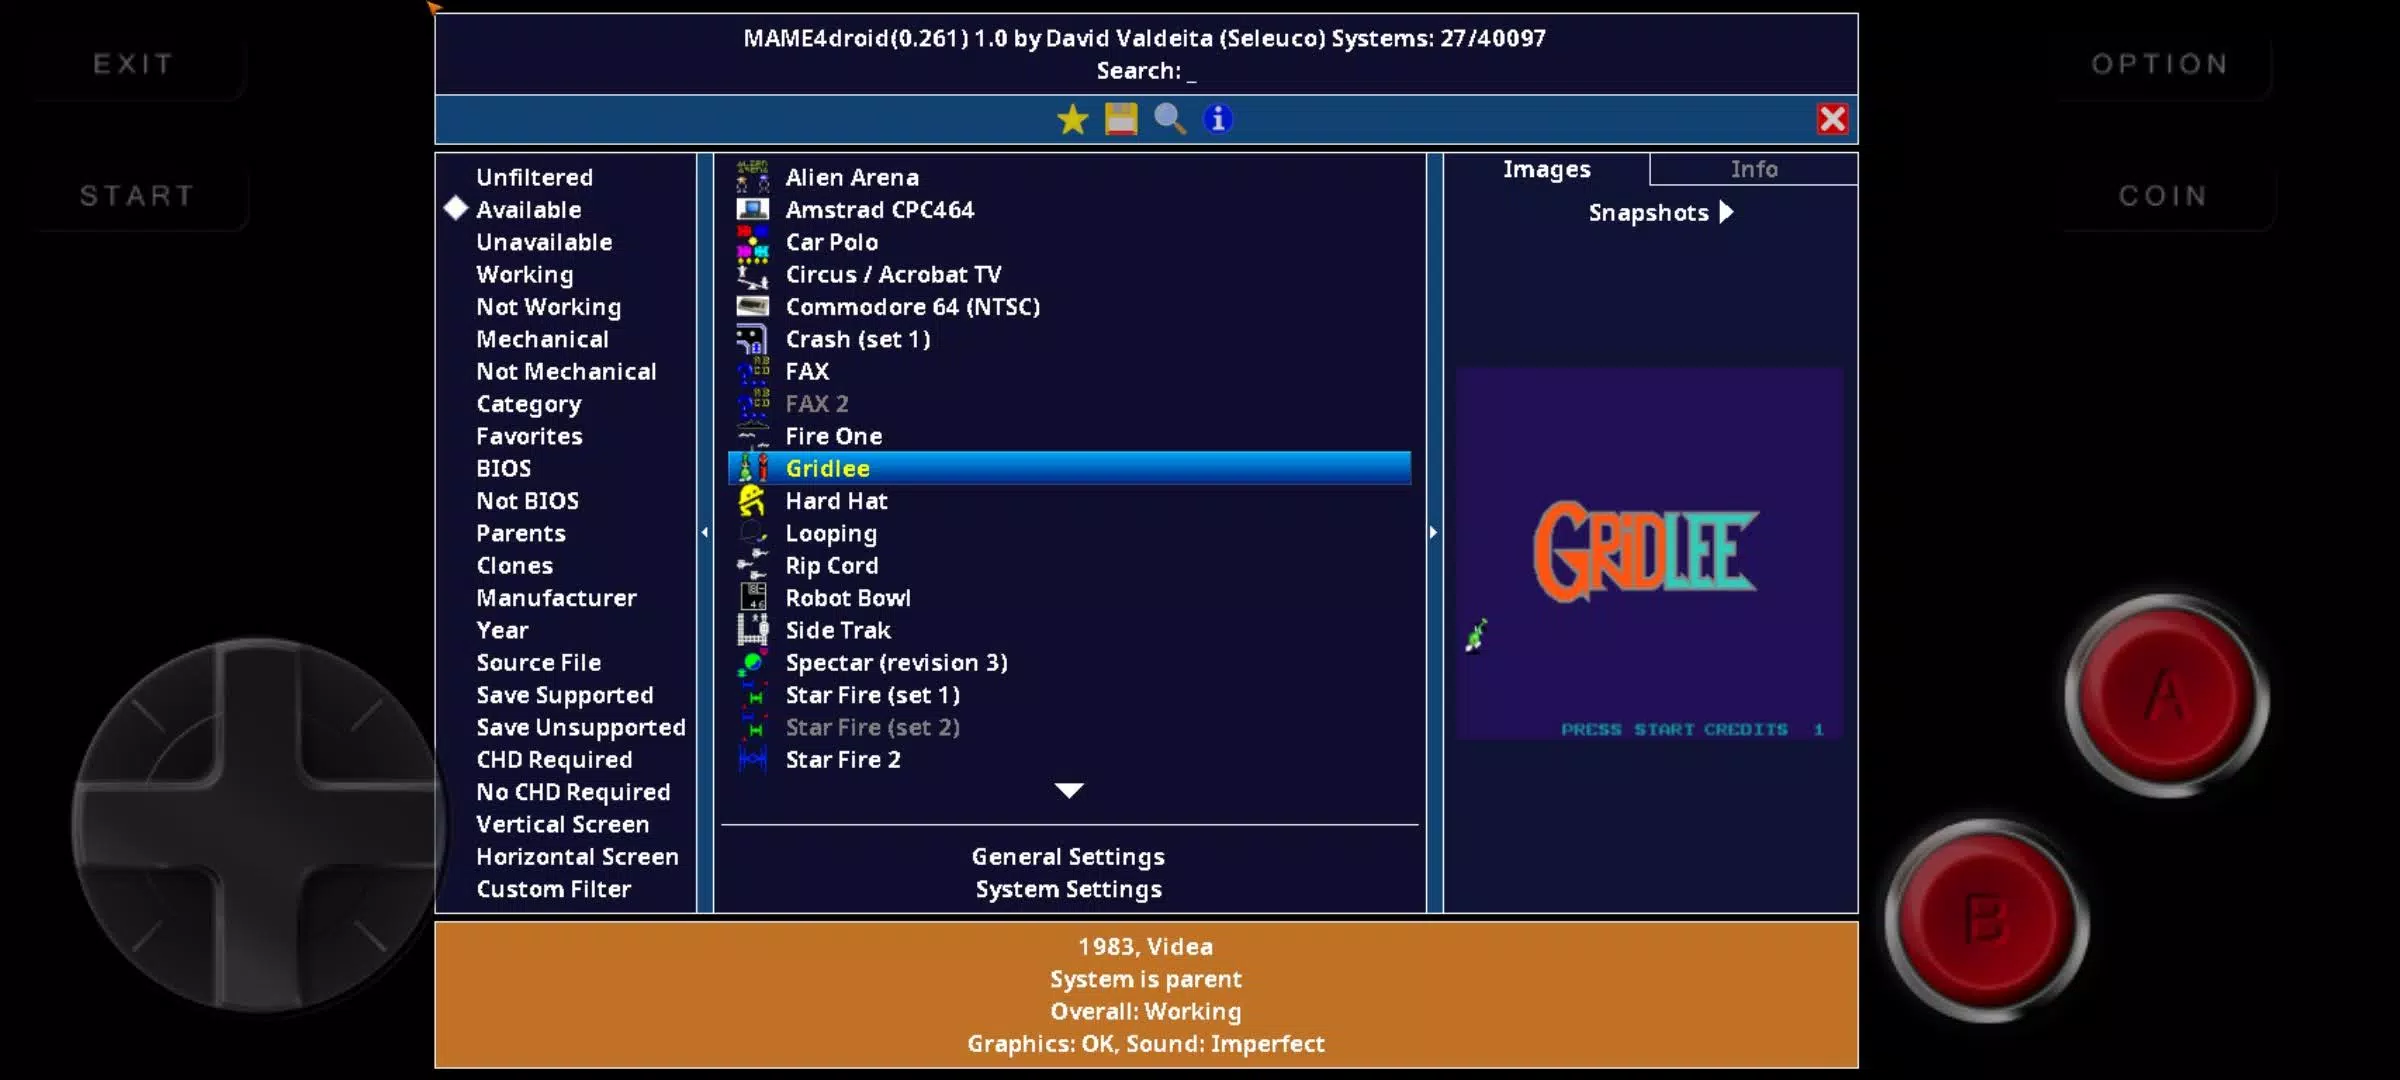Expand the scrollable game list downward
This screenshot has height=1080, width=2400.
[x=1068, y=791]
